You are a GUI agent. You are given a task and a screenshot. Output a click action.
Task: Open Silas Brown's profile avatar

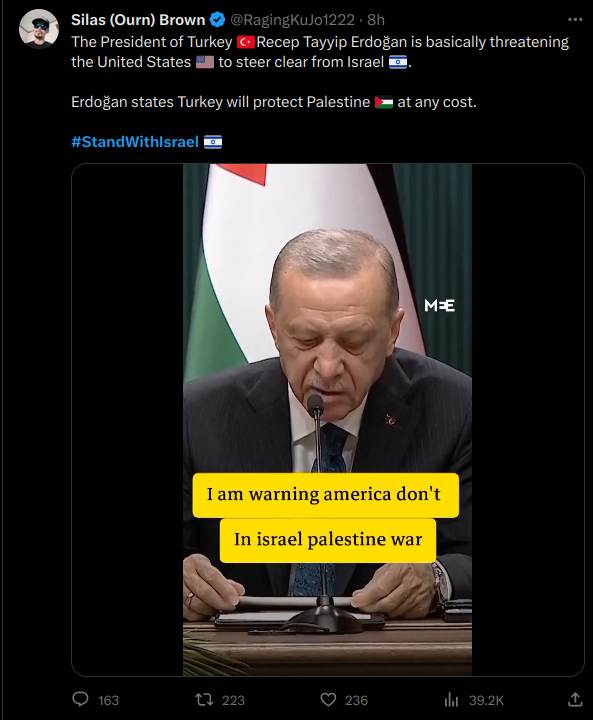coord(39,28)
